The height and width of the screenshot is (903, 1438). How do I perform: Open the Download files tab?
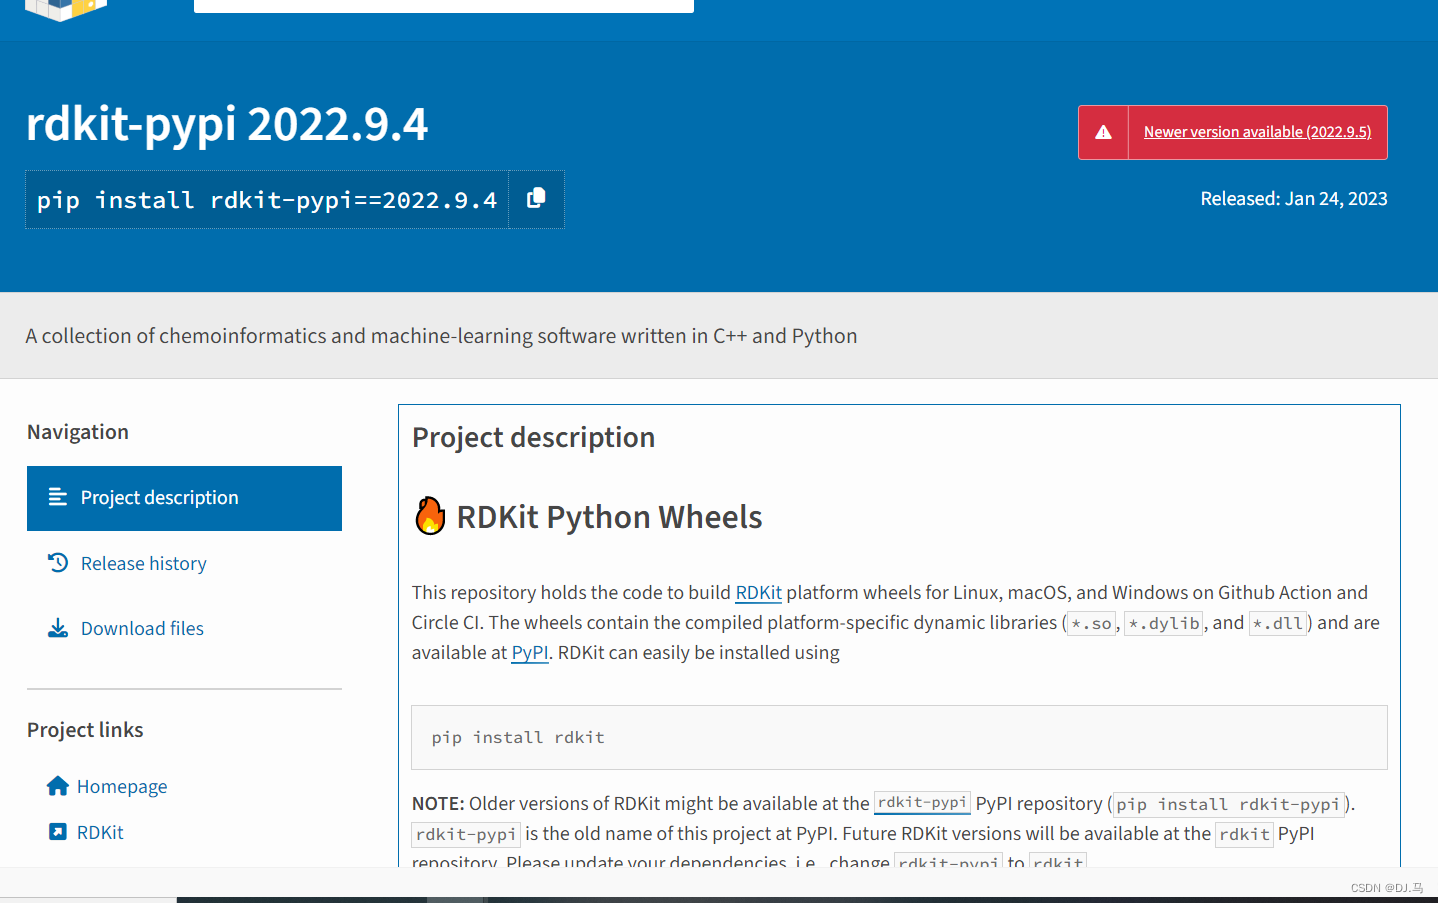[142, 629]
